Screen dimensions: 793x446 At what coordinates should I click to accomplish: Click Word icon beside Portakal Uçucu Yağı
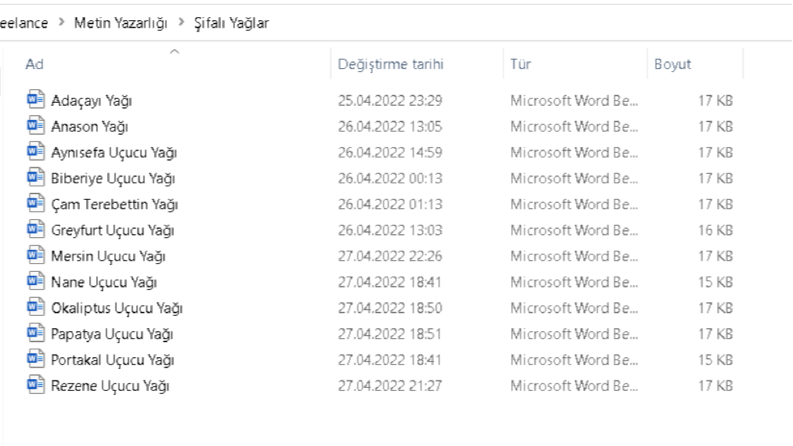[x=35, y=359]
